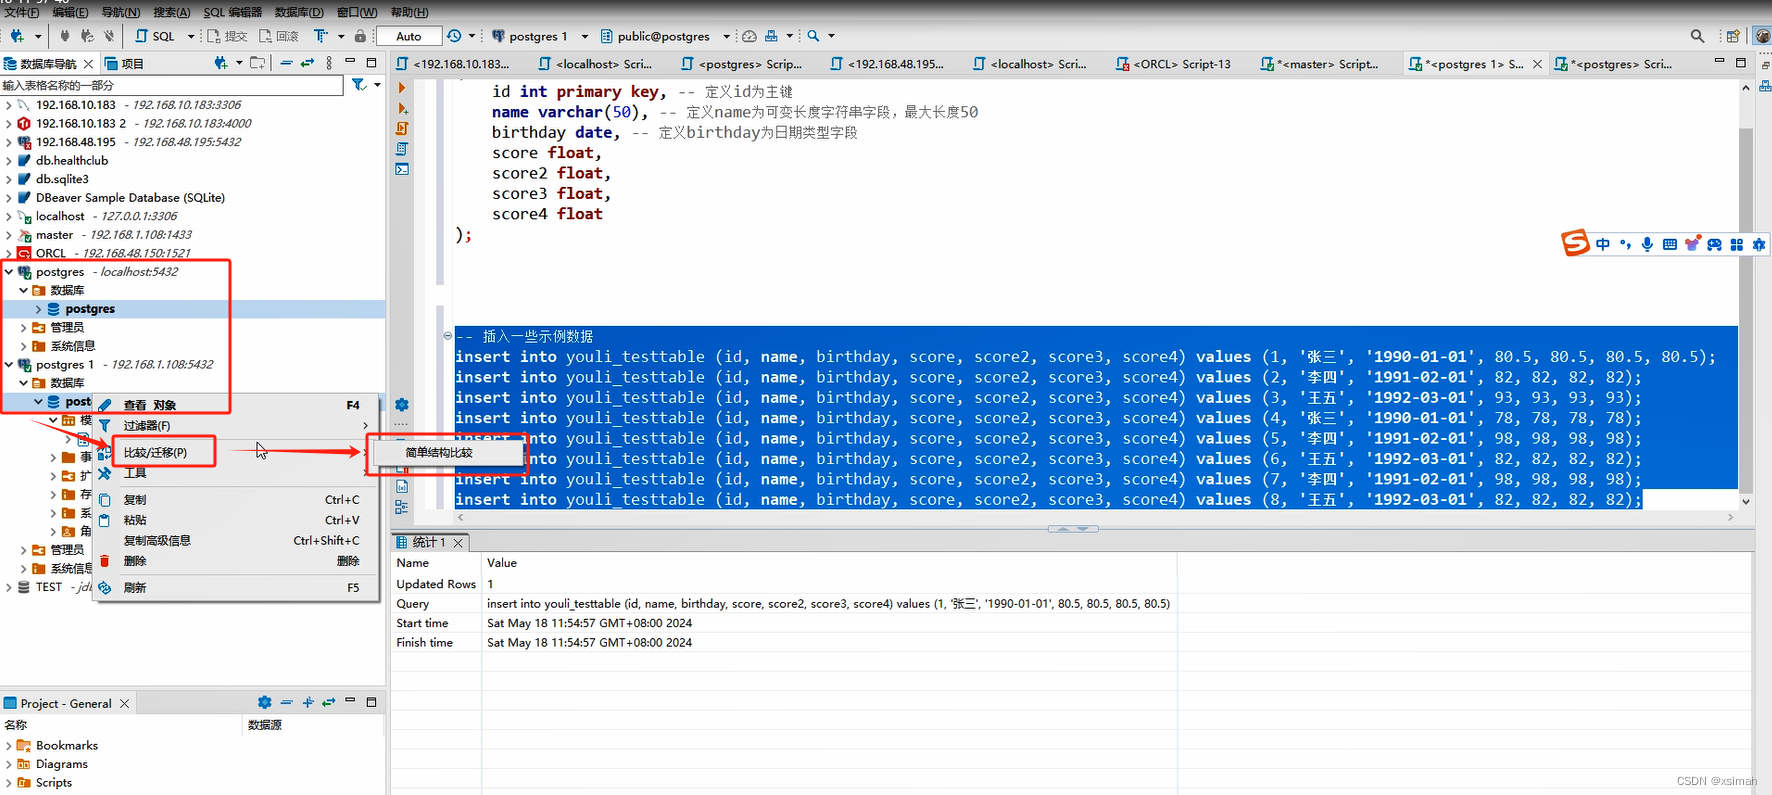Expand the Diagrams folder
The image size is (1772, 795).
pos(9,765)
